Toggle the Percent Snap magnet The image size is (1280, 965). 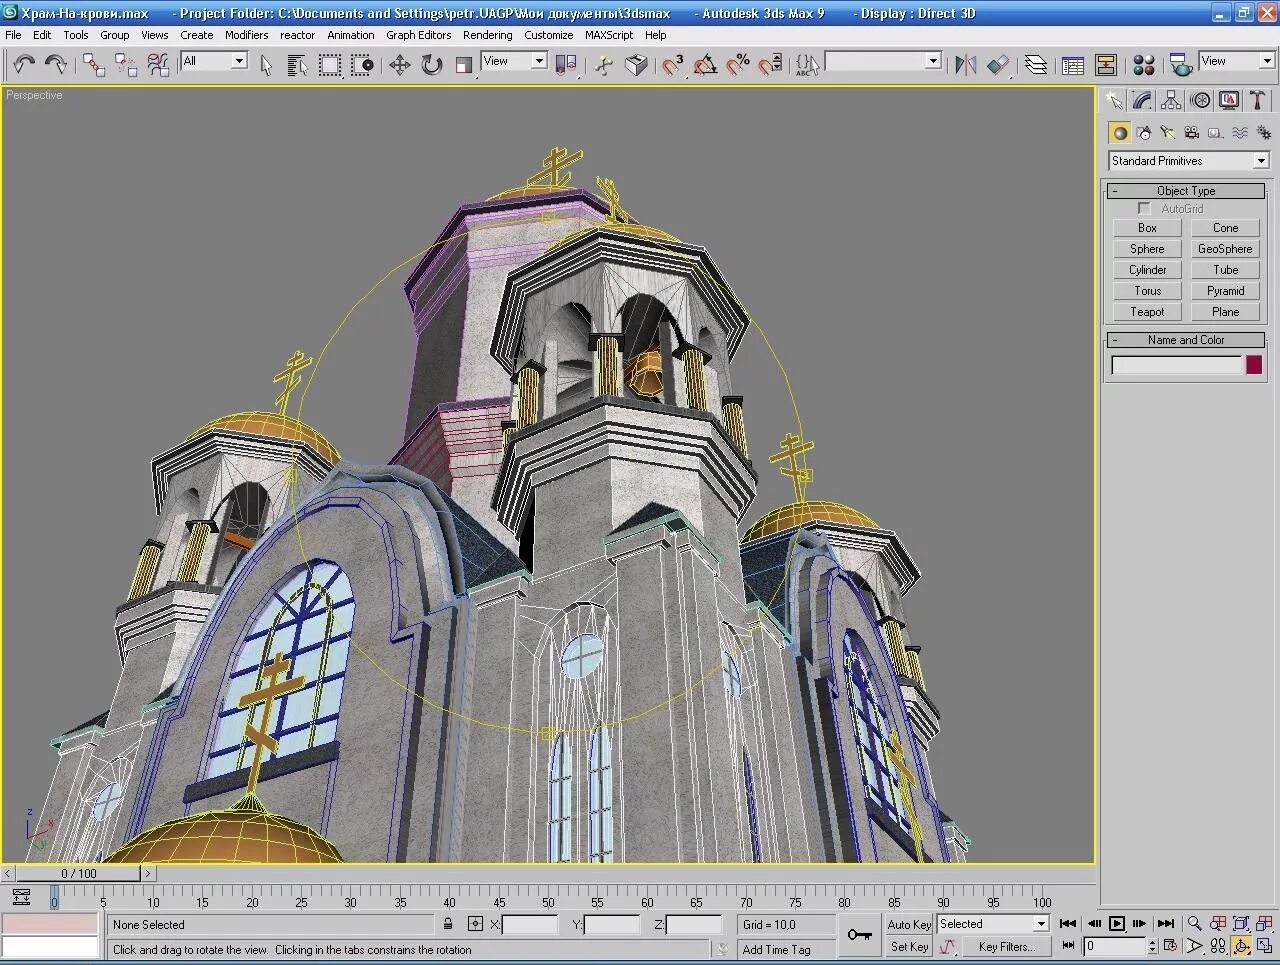(x=738, y=65)
